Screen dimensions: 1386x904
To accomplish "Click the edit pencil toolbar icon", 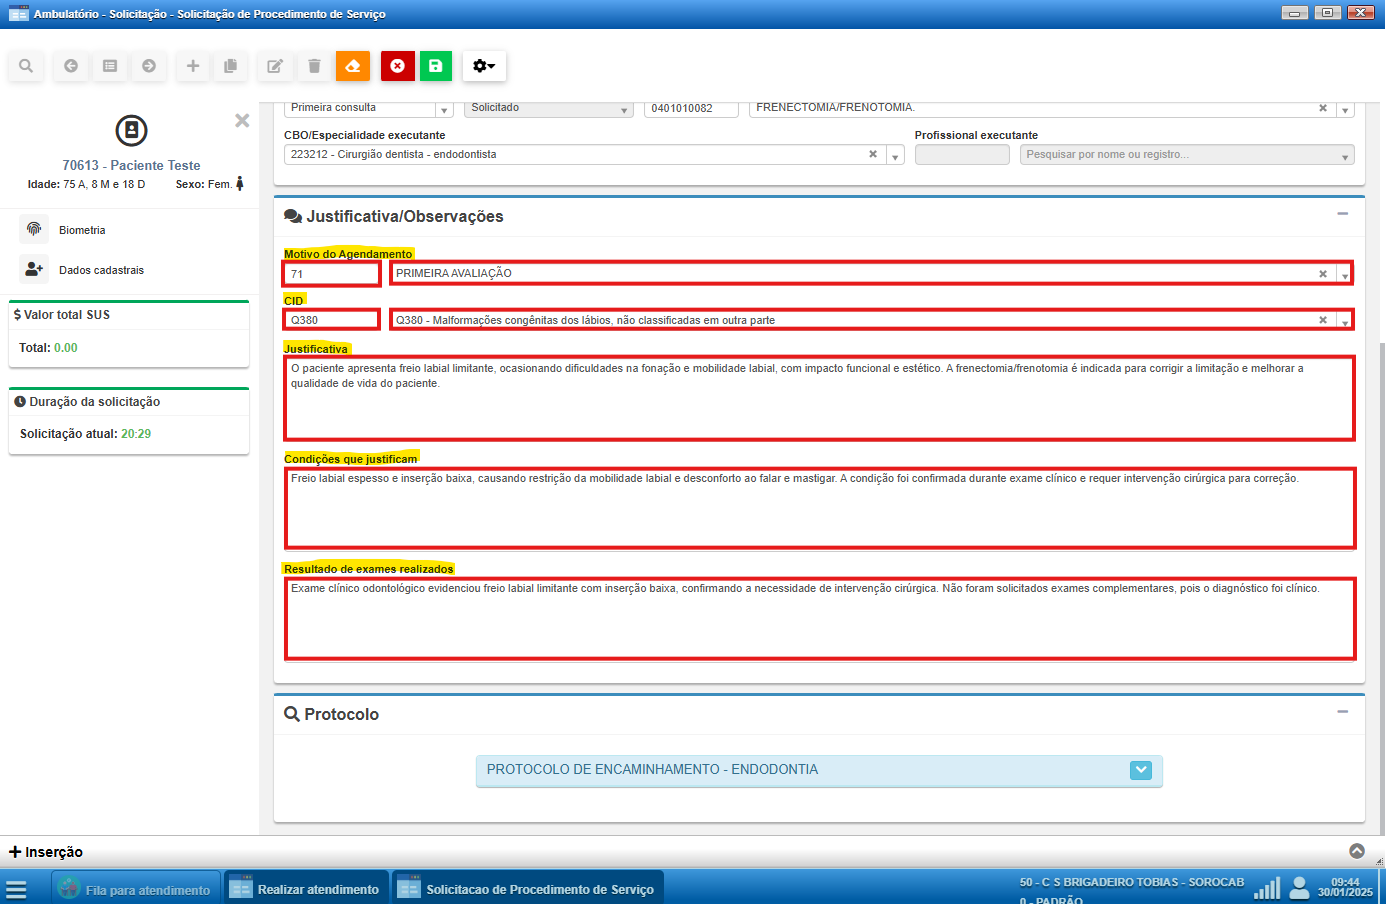I will click(x=274, y=66).
